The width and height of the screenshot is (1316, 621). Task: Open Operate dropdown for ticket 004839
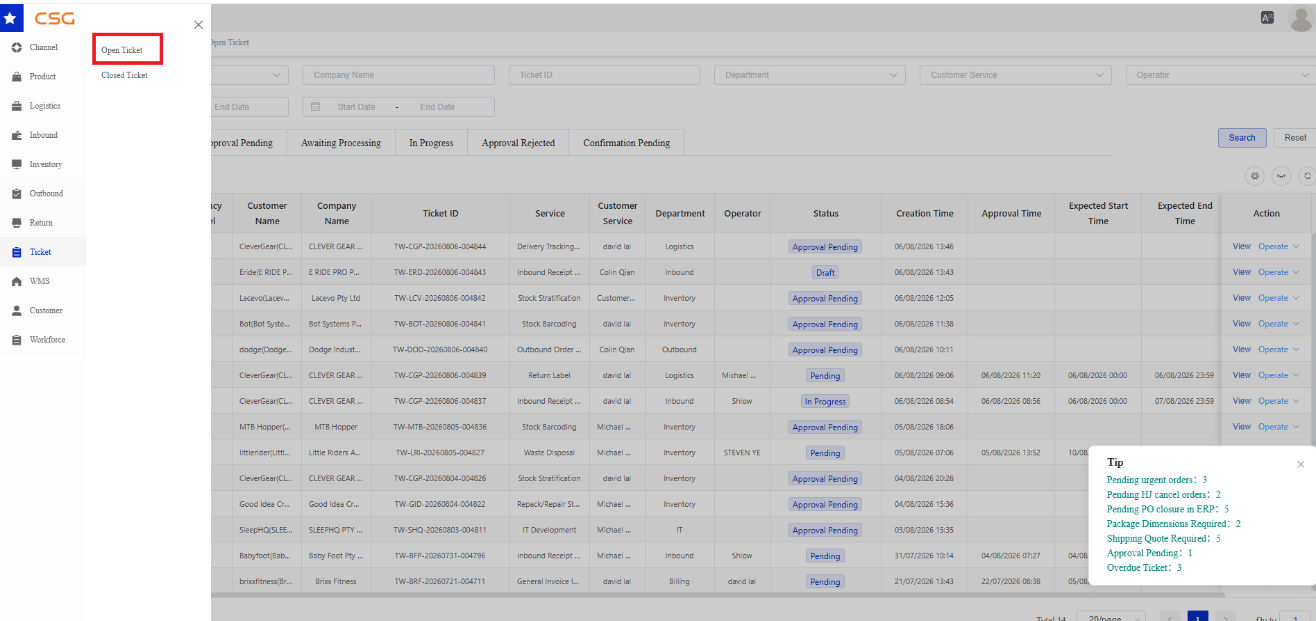[x=1278, y=375]
